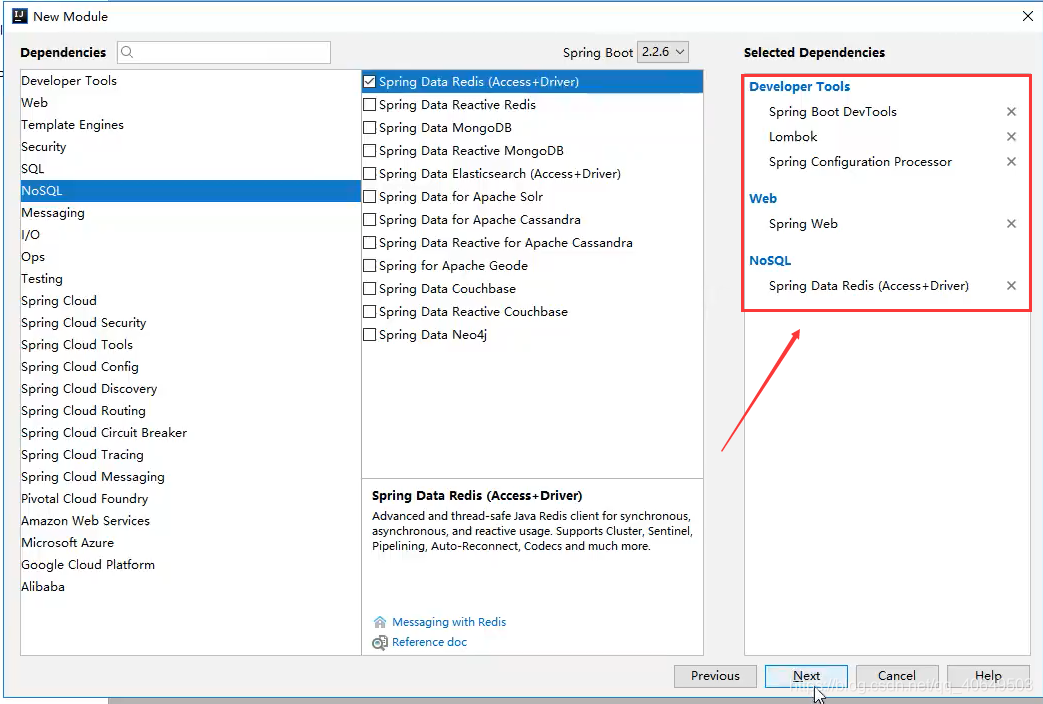Enable Spring Data Elasticsearch (Access+Driver)

click(x=369, y=174)
